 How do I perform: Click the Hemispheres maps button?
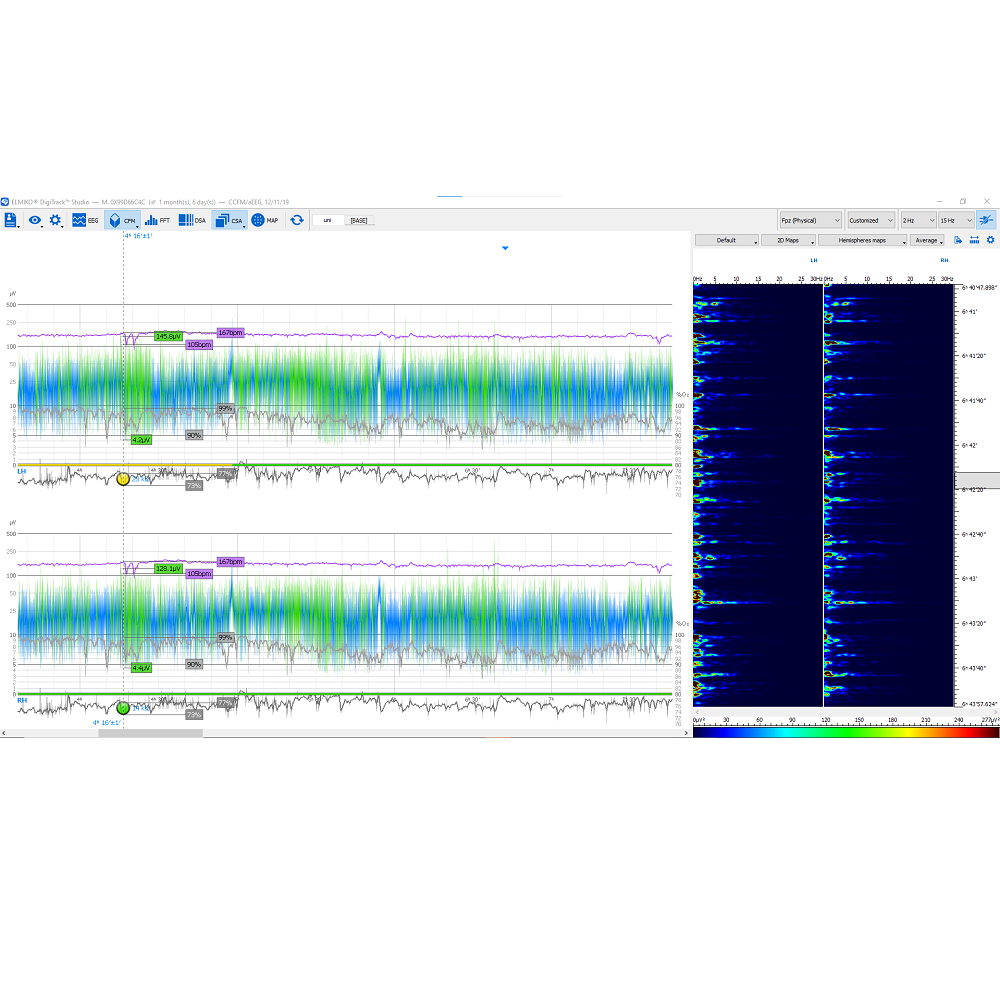pos(862,240)
